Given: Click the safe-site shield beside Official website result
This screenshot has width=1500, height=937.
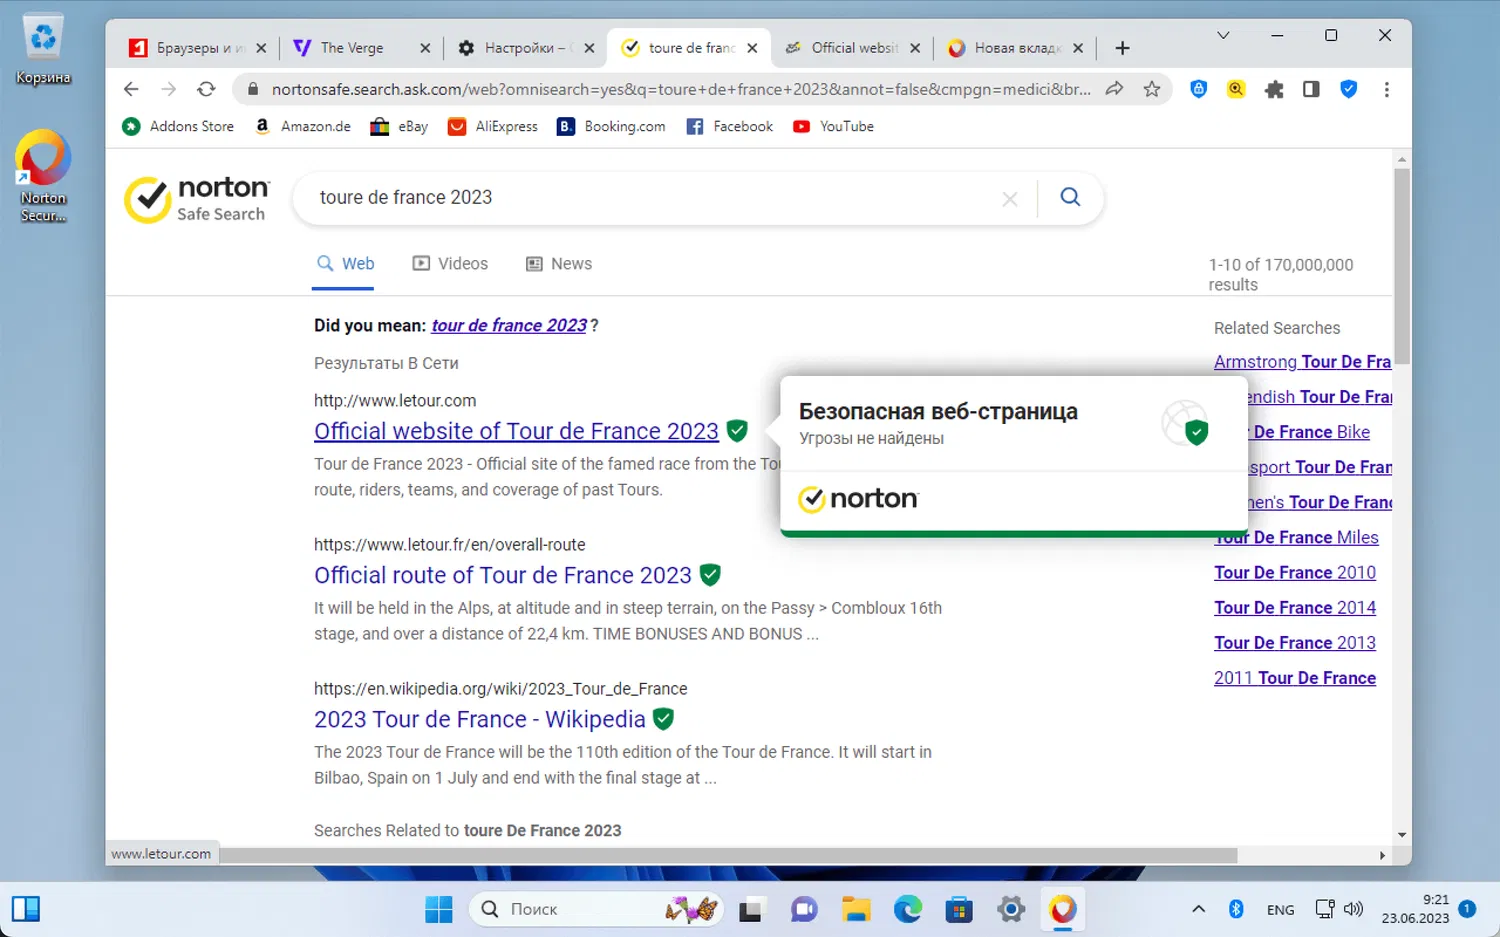Looking at the screenshot, I should pyautogui.click(x=737, y=430).
